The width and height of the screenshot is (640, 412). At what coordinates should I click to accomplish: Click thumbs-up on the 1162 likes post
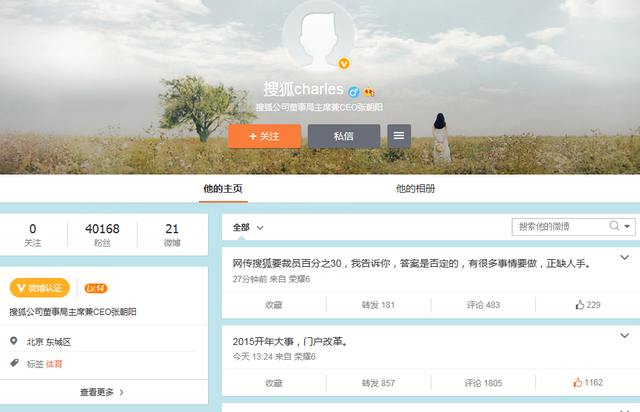587,382
